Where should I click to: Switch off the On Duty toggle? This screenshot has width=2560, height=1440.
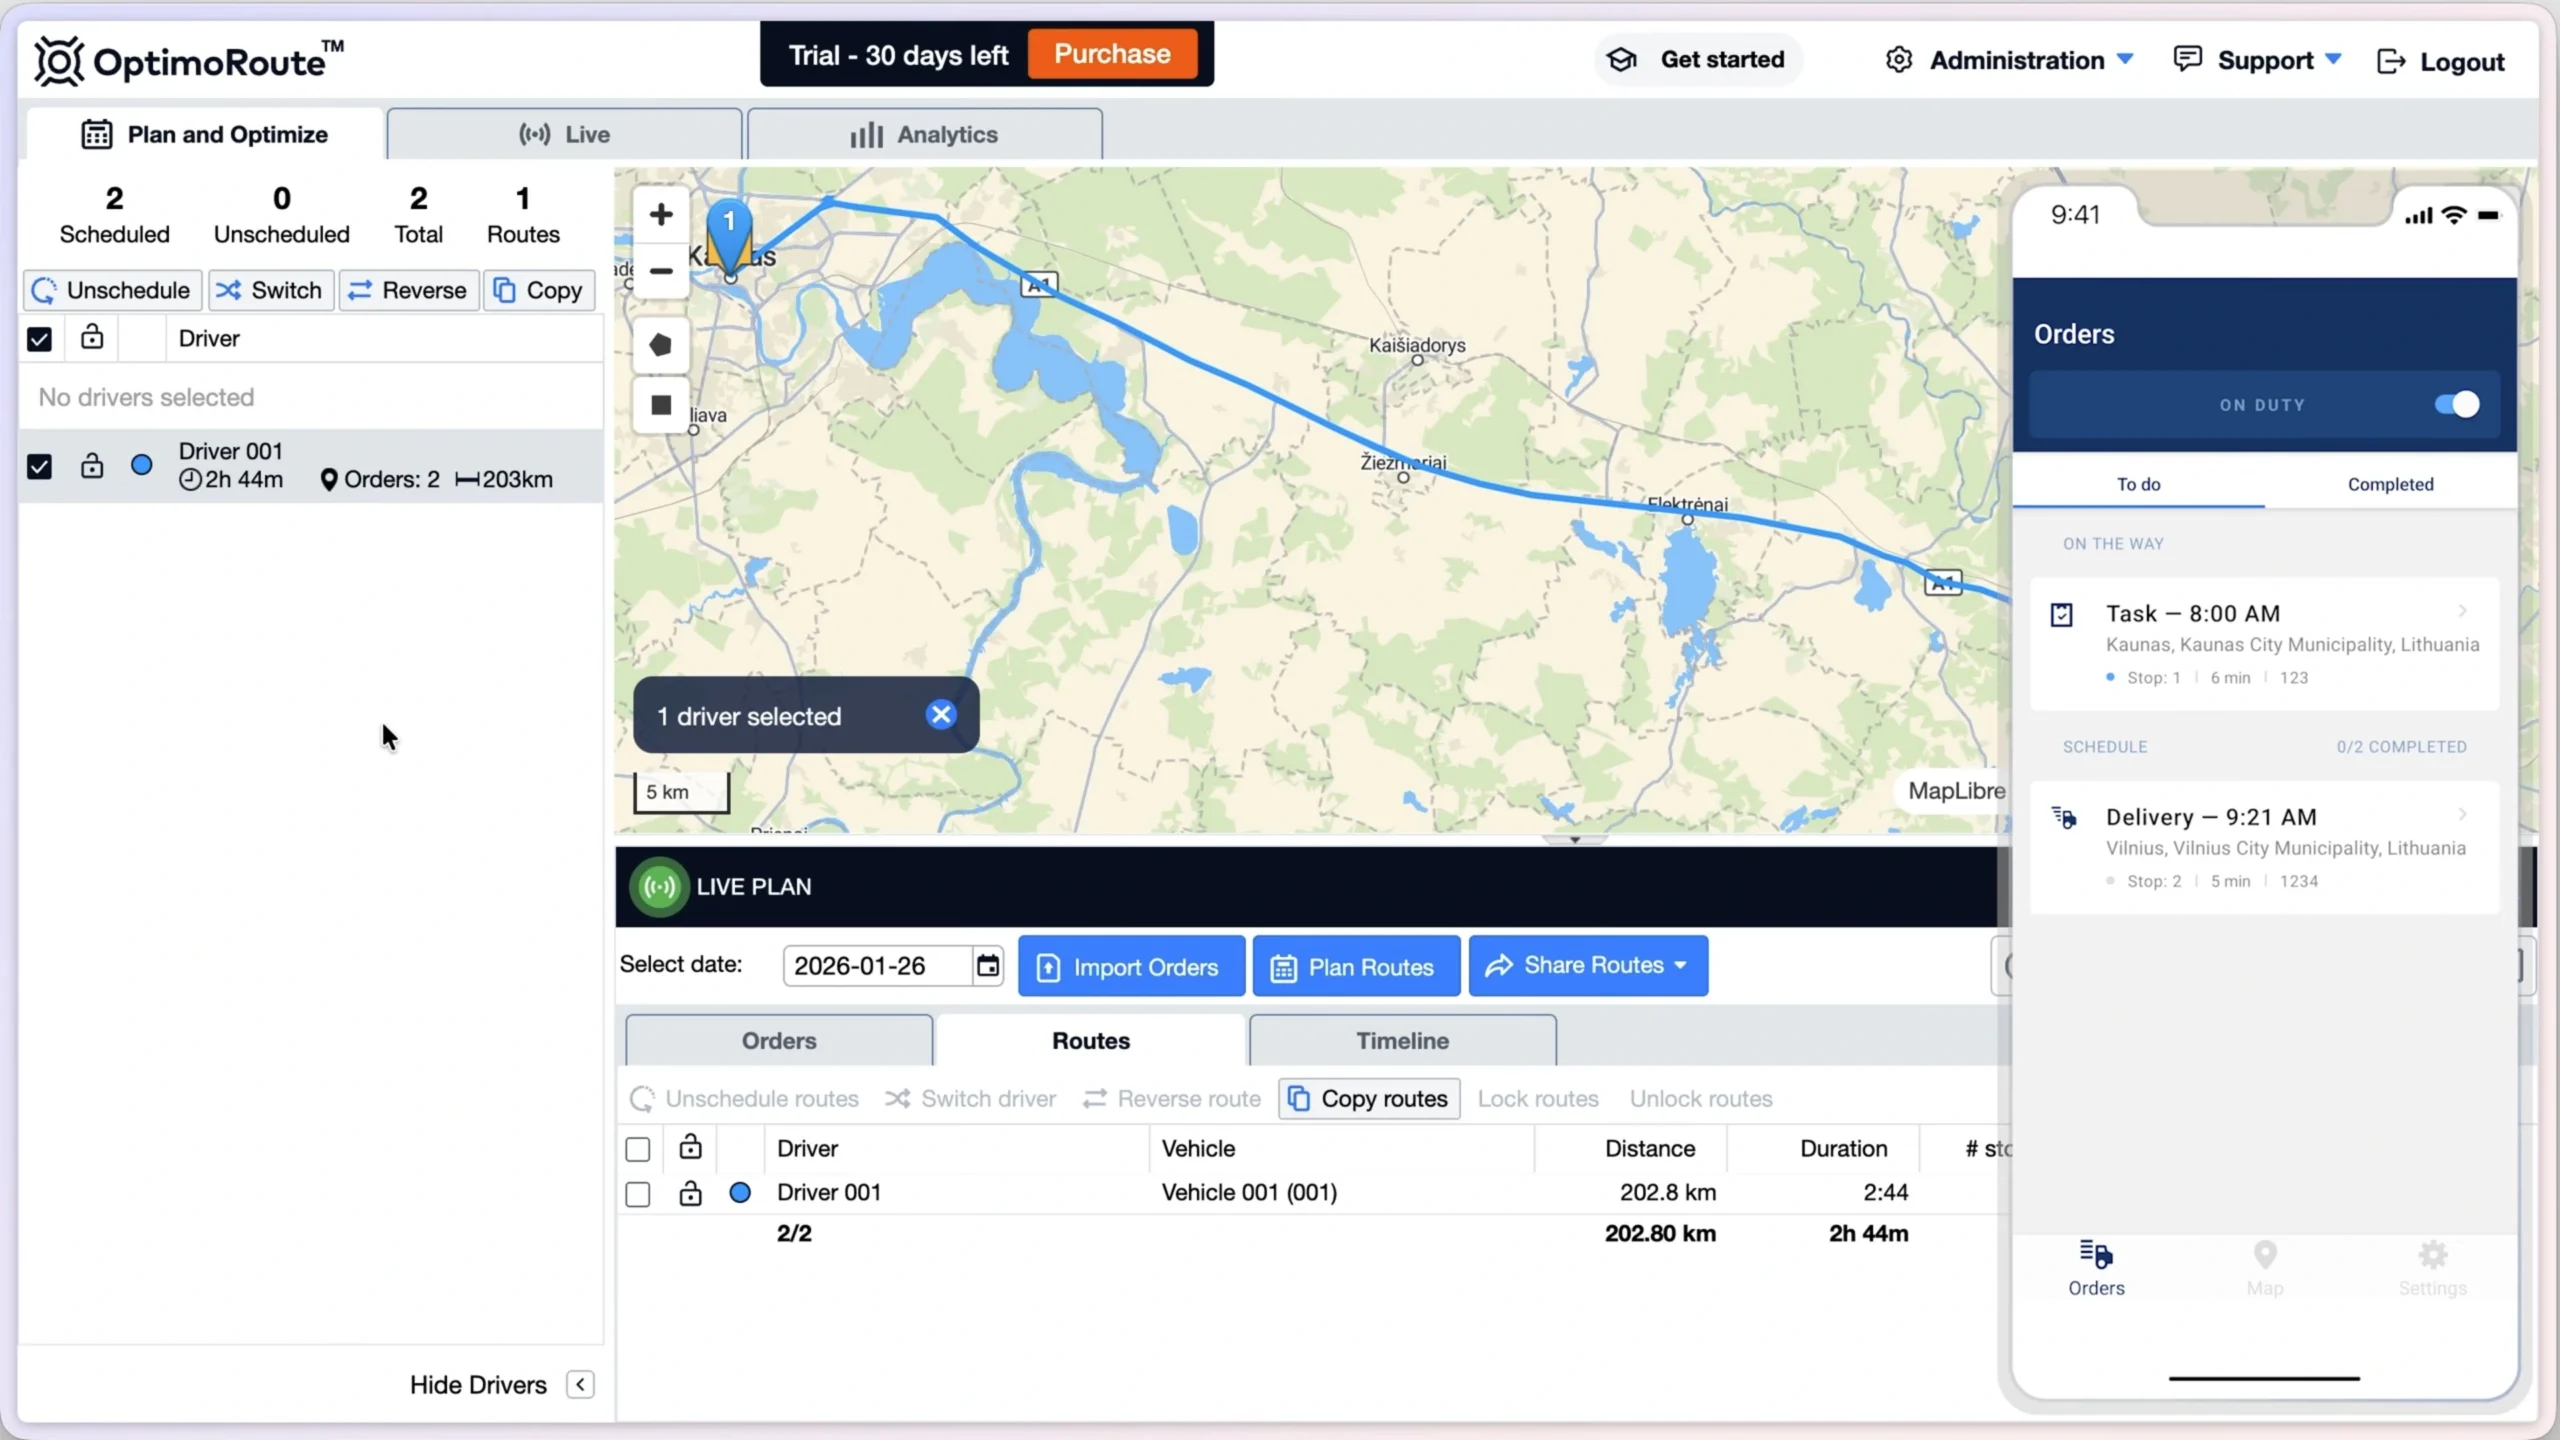tap(2456, 405)
